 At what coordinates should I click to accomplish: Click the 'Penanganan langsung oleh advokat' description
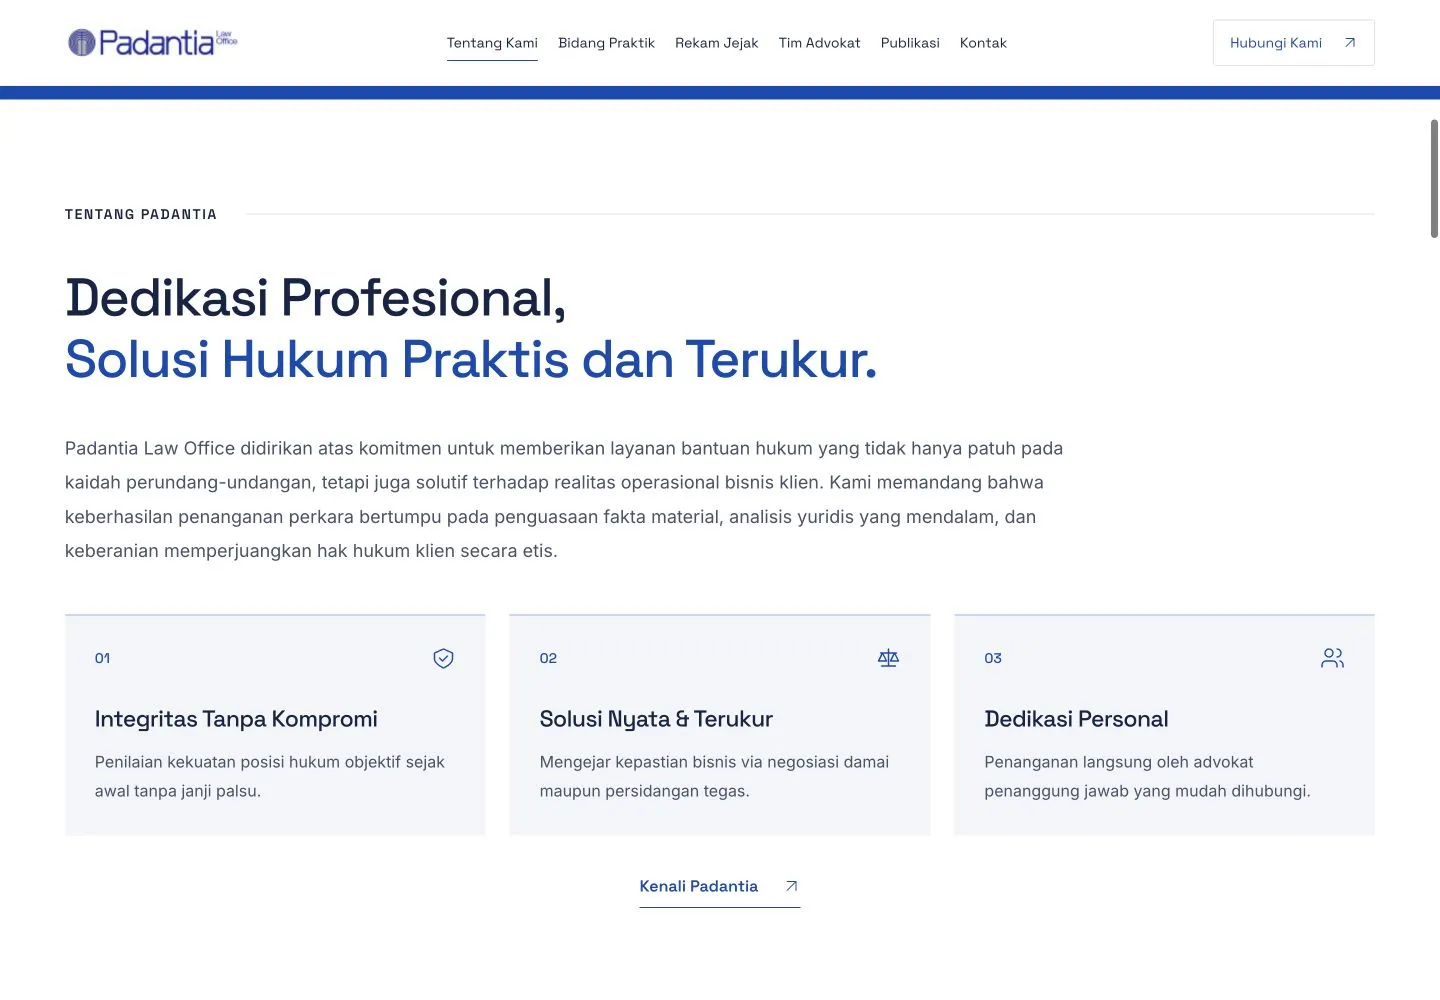(1147, 776)
